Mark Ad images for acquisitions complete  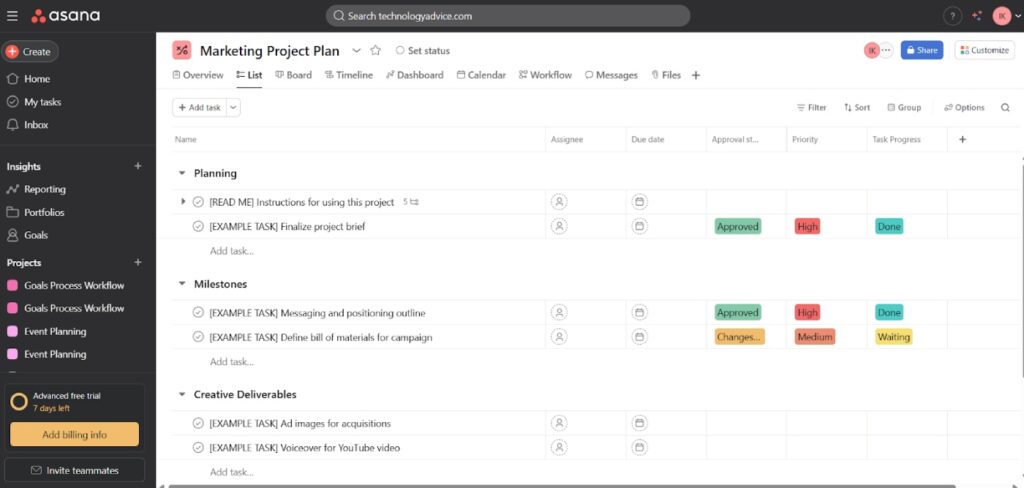199,423
